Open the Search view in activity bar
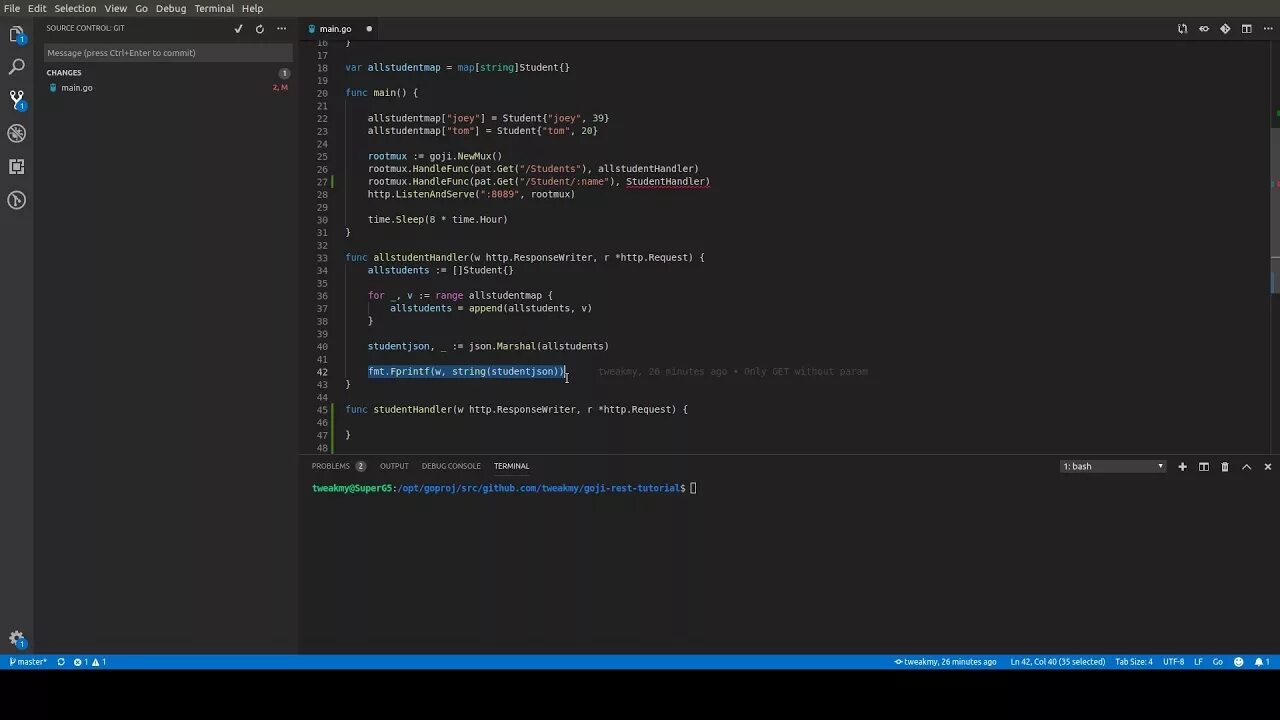 coord(16,67)
